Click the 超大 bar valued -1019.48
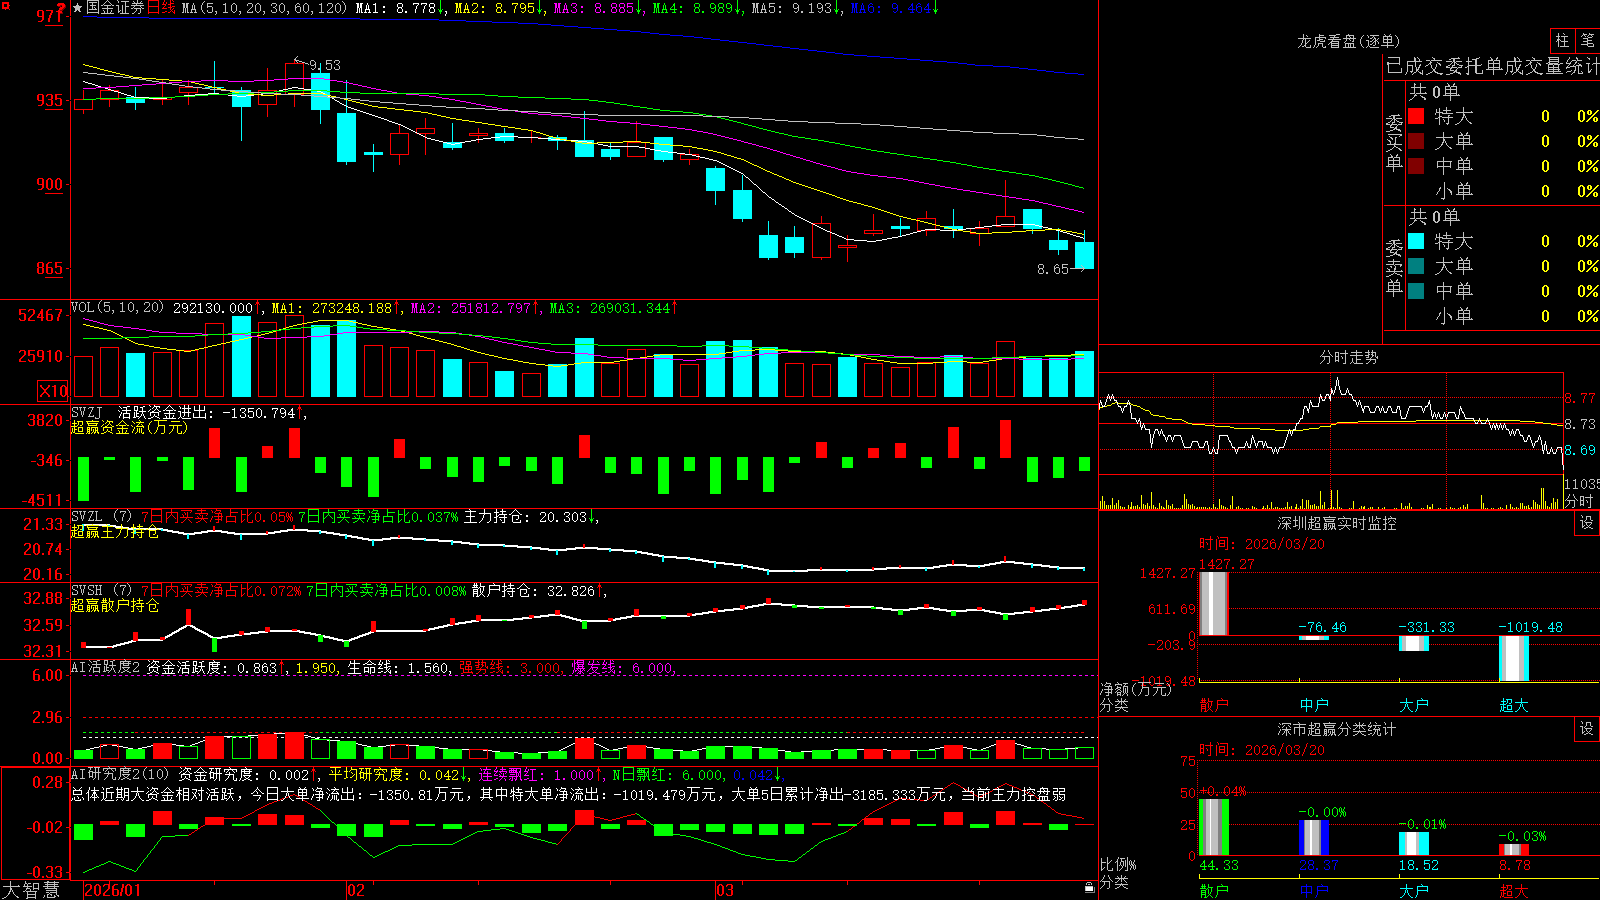Screen dimensions: 1600x900 click(1514, 658)
